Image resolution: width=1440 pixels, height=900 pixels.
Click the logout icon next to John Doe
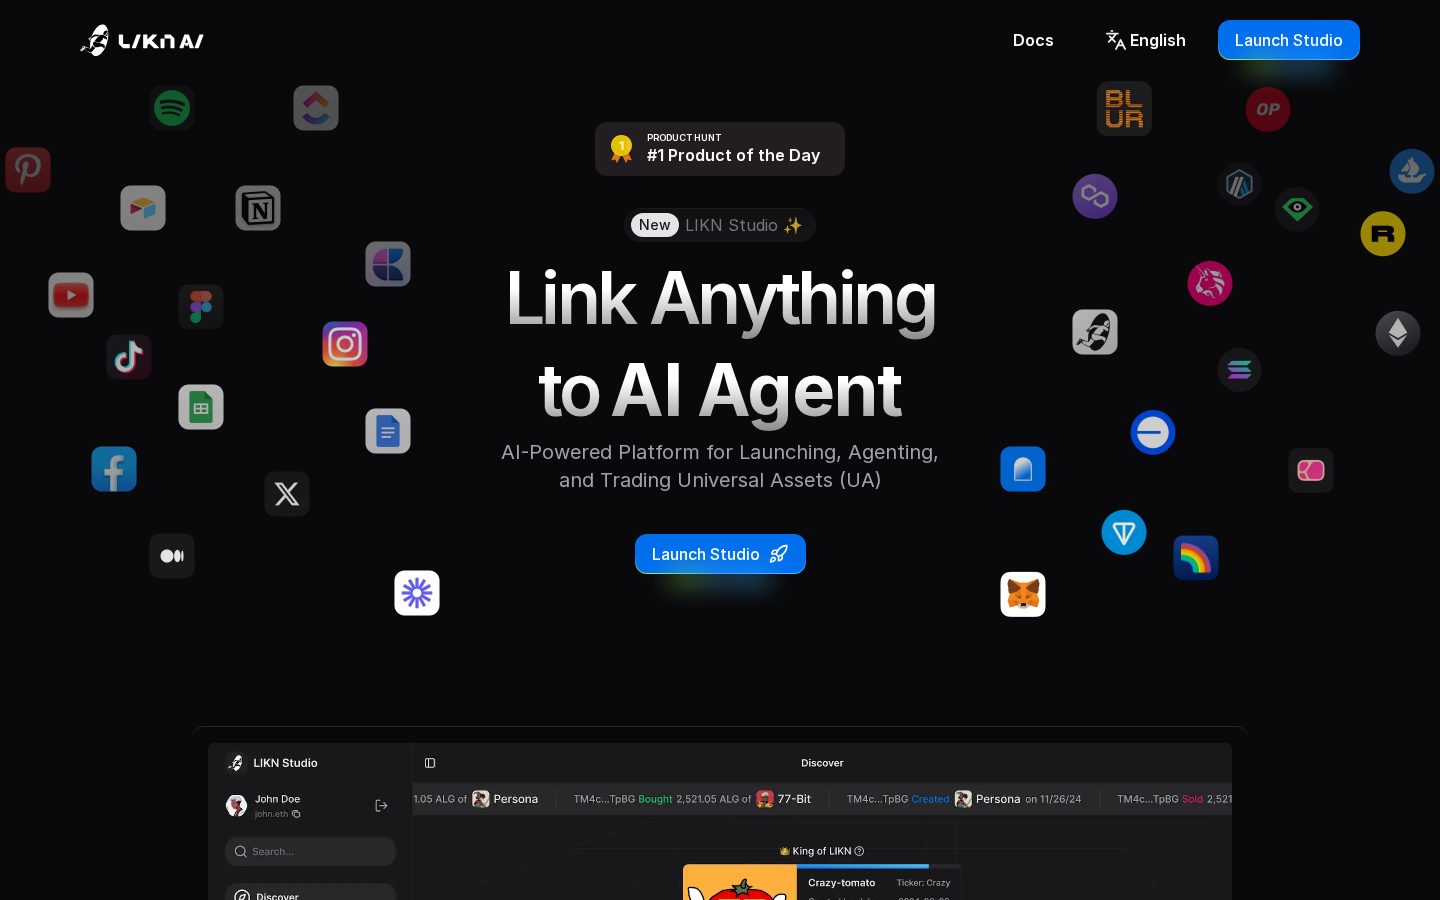click(x=381, y=806)
